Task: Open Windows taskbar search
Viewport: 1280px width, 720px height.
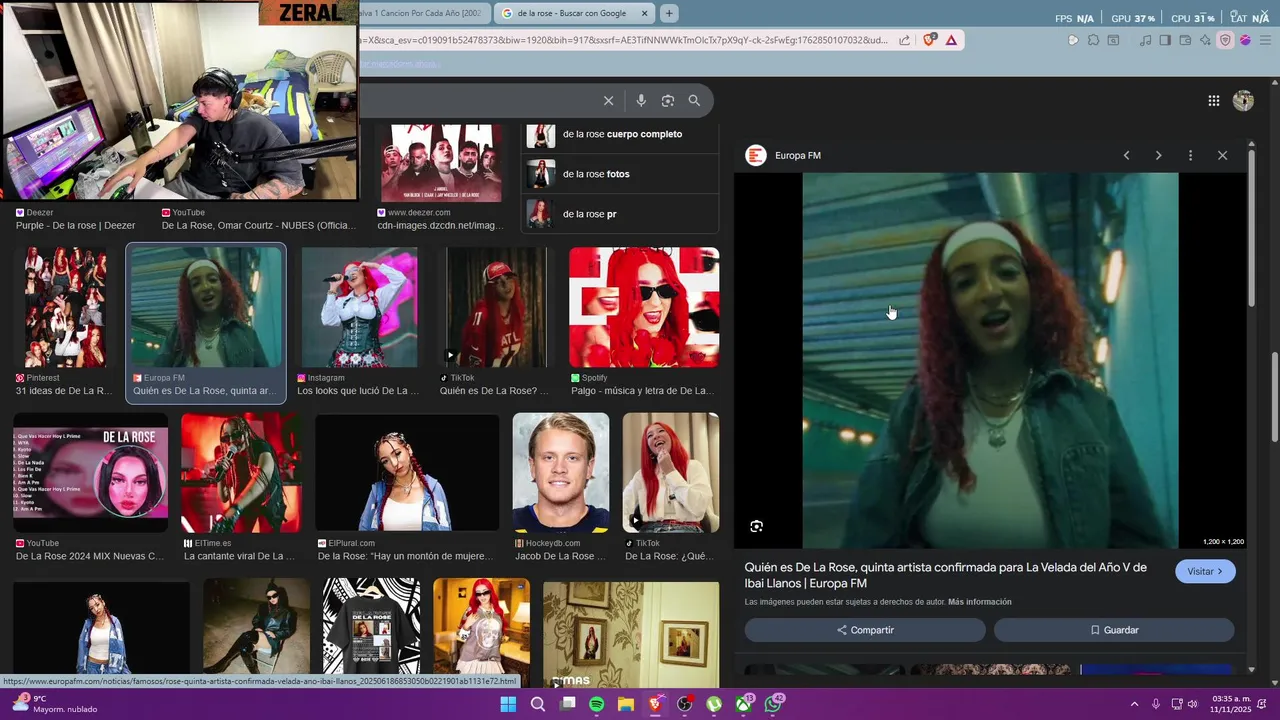Action: [x=538, y=704]
